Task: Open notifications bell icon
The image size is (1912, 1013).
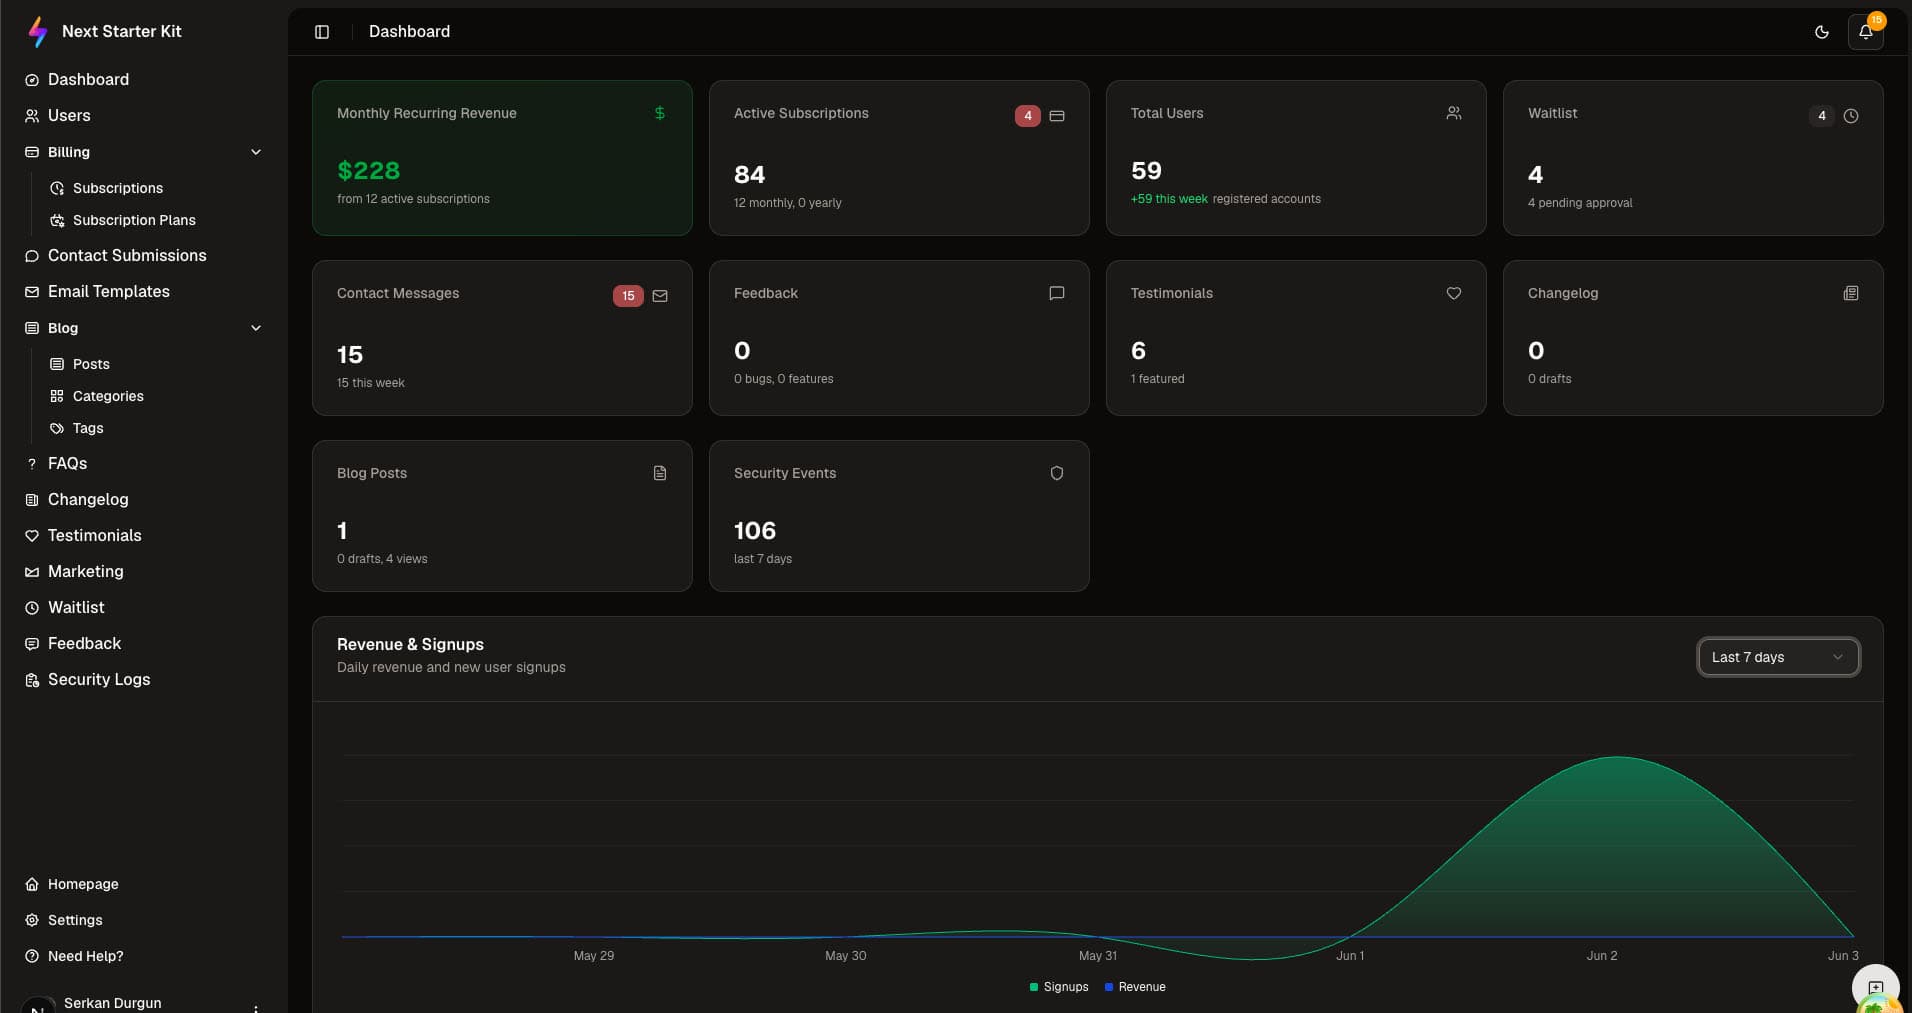Action: point(1866,32)
